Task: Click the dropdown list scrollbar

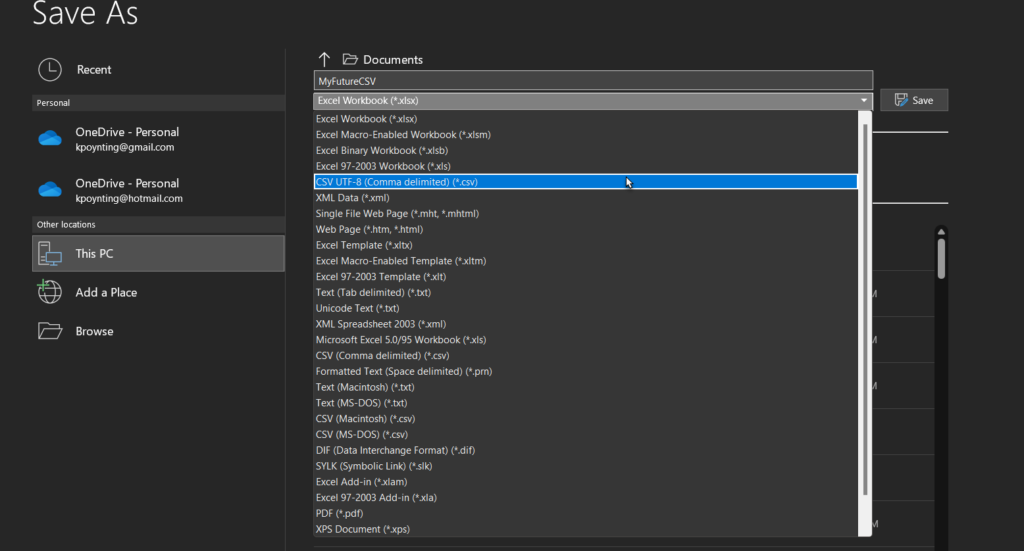Action: [x=866, y=300]
